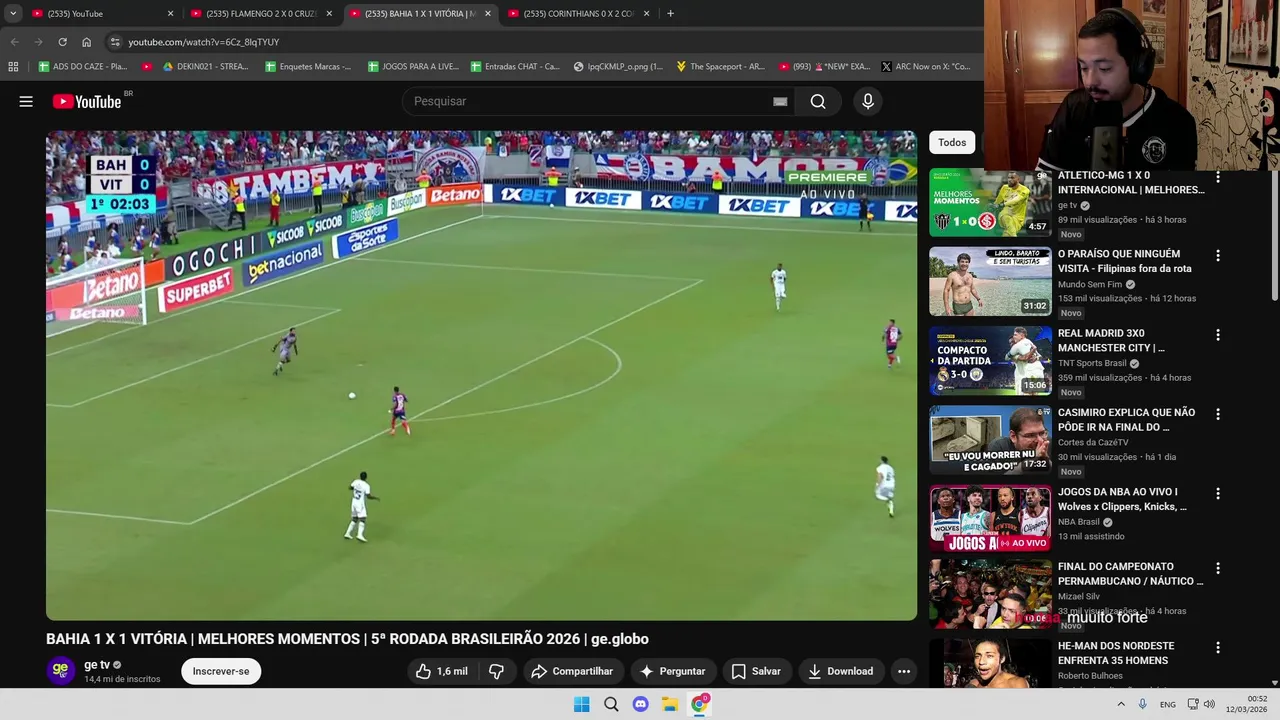
Task: Click the Perguntar ask button
Action: (x=672, y=671)
